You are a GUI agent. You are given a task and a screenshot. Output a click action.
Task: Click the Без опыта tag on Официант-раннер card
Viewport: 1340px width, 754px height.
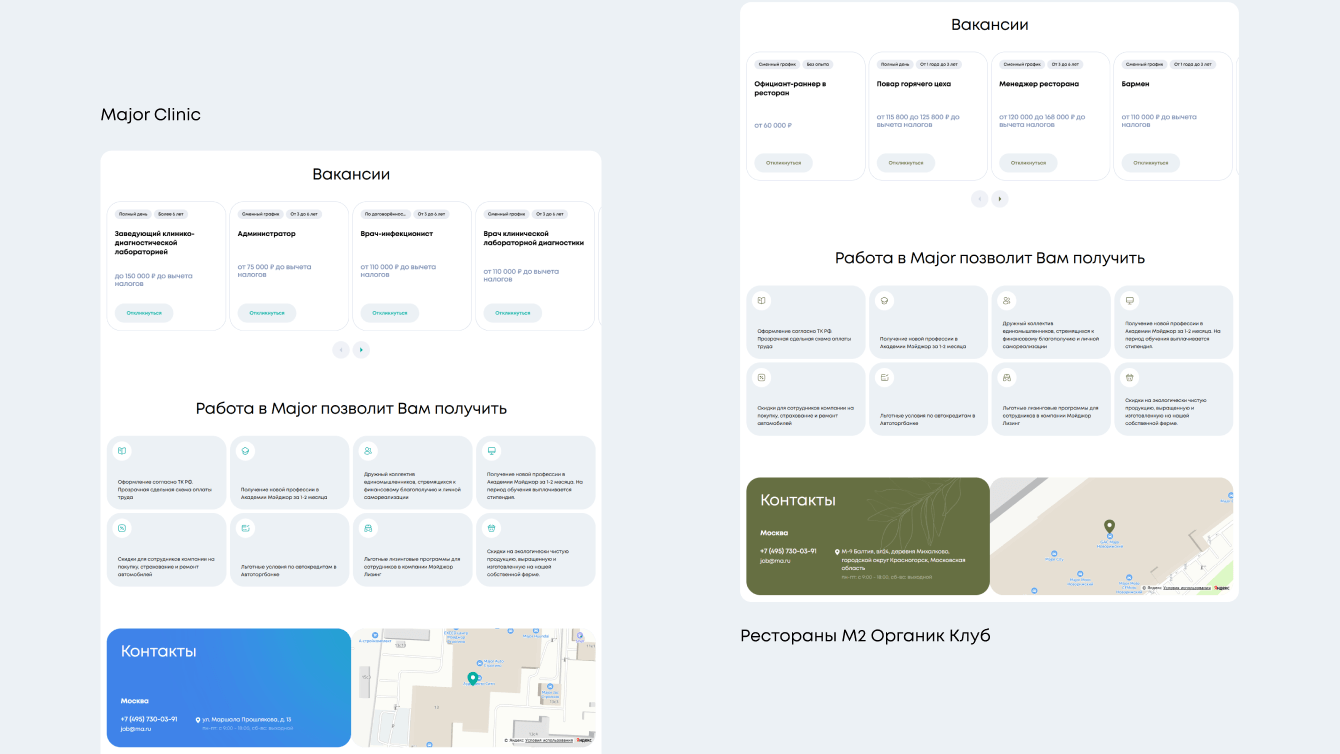pyautogui.click(x=818, y=64)
